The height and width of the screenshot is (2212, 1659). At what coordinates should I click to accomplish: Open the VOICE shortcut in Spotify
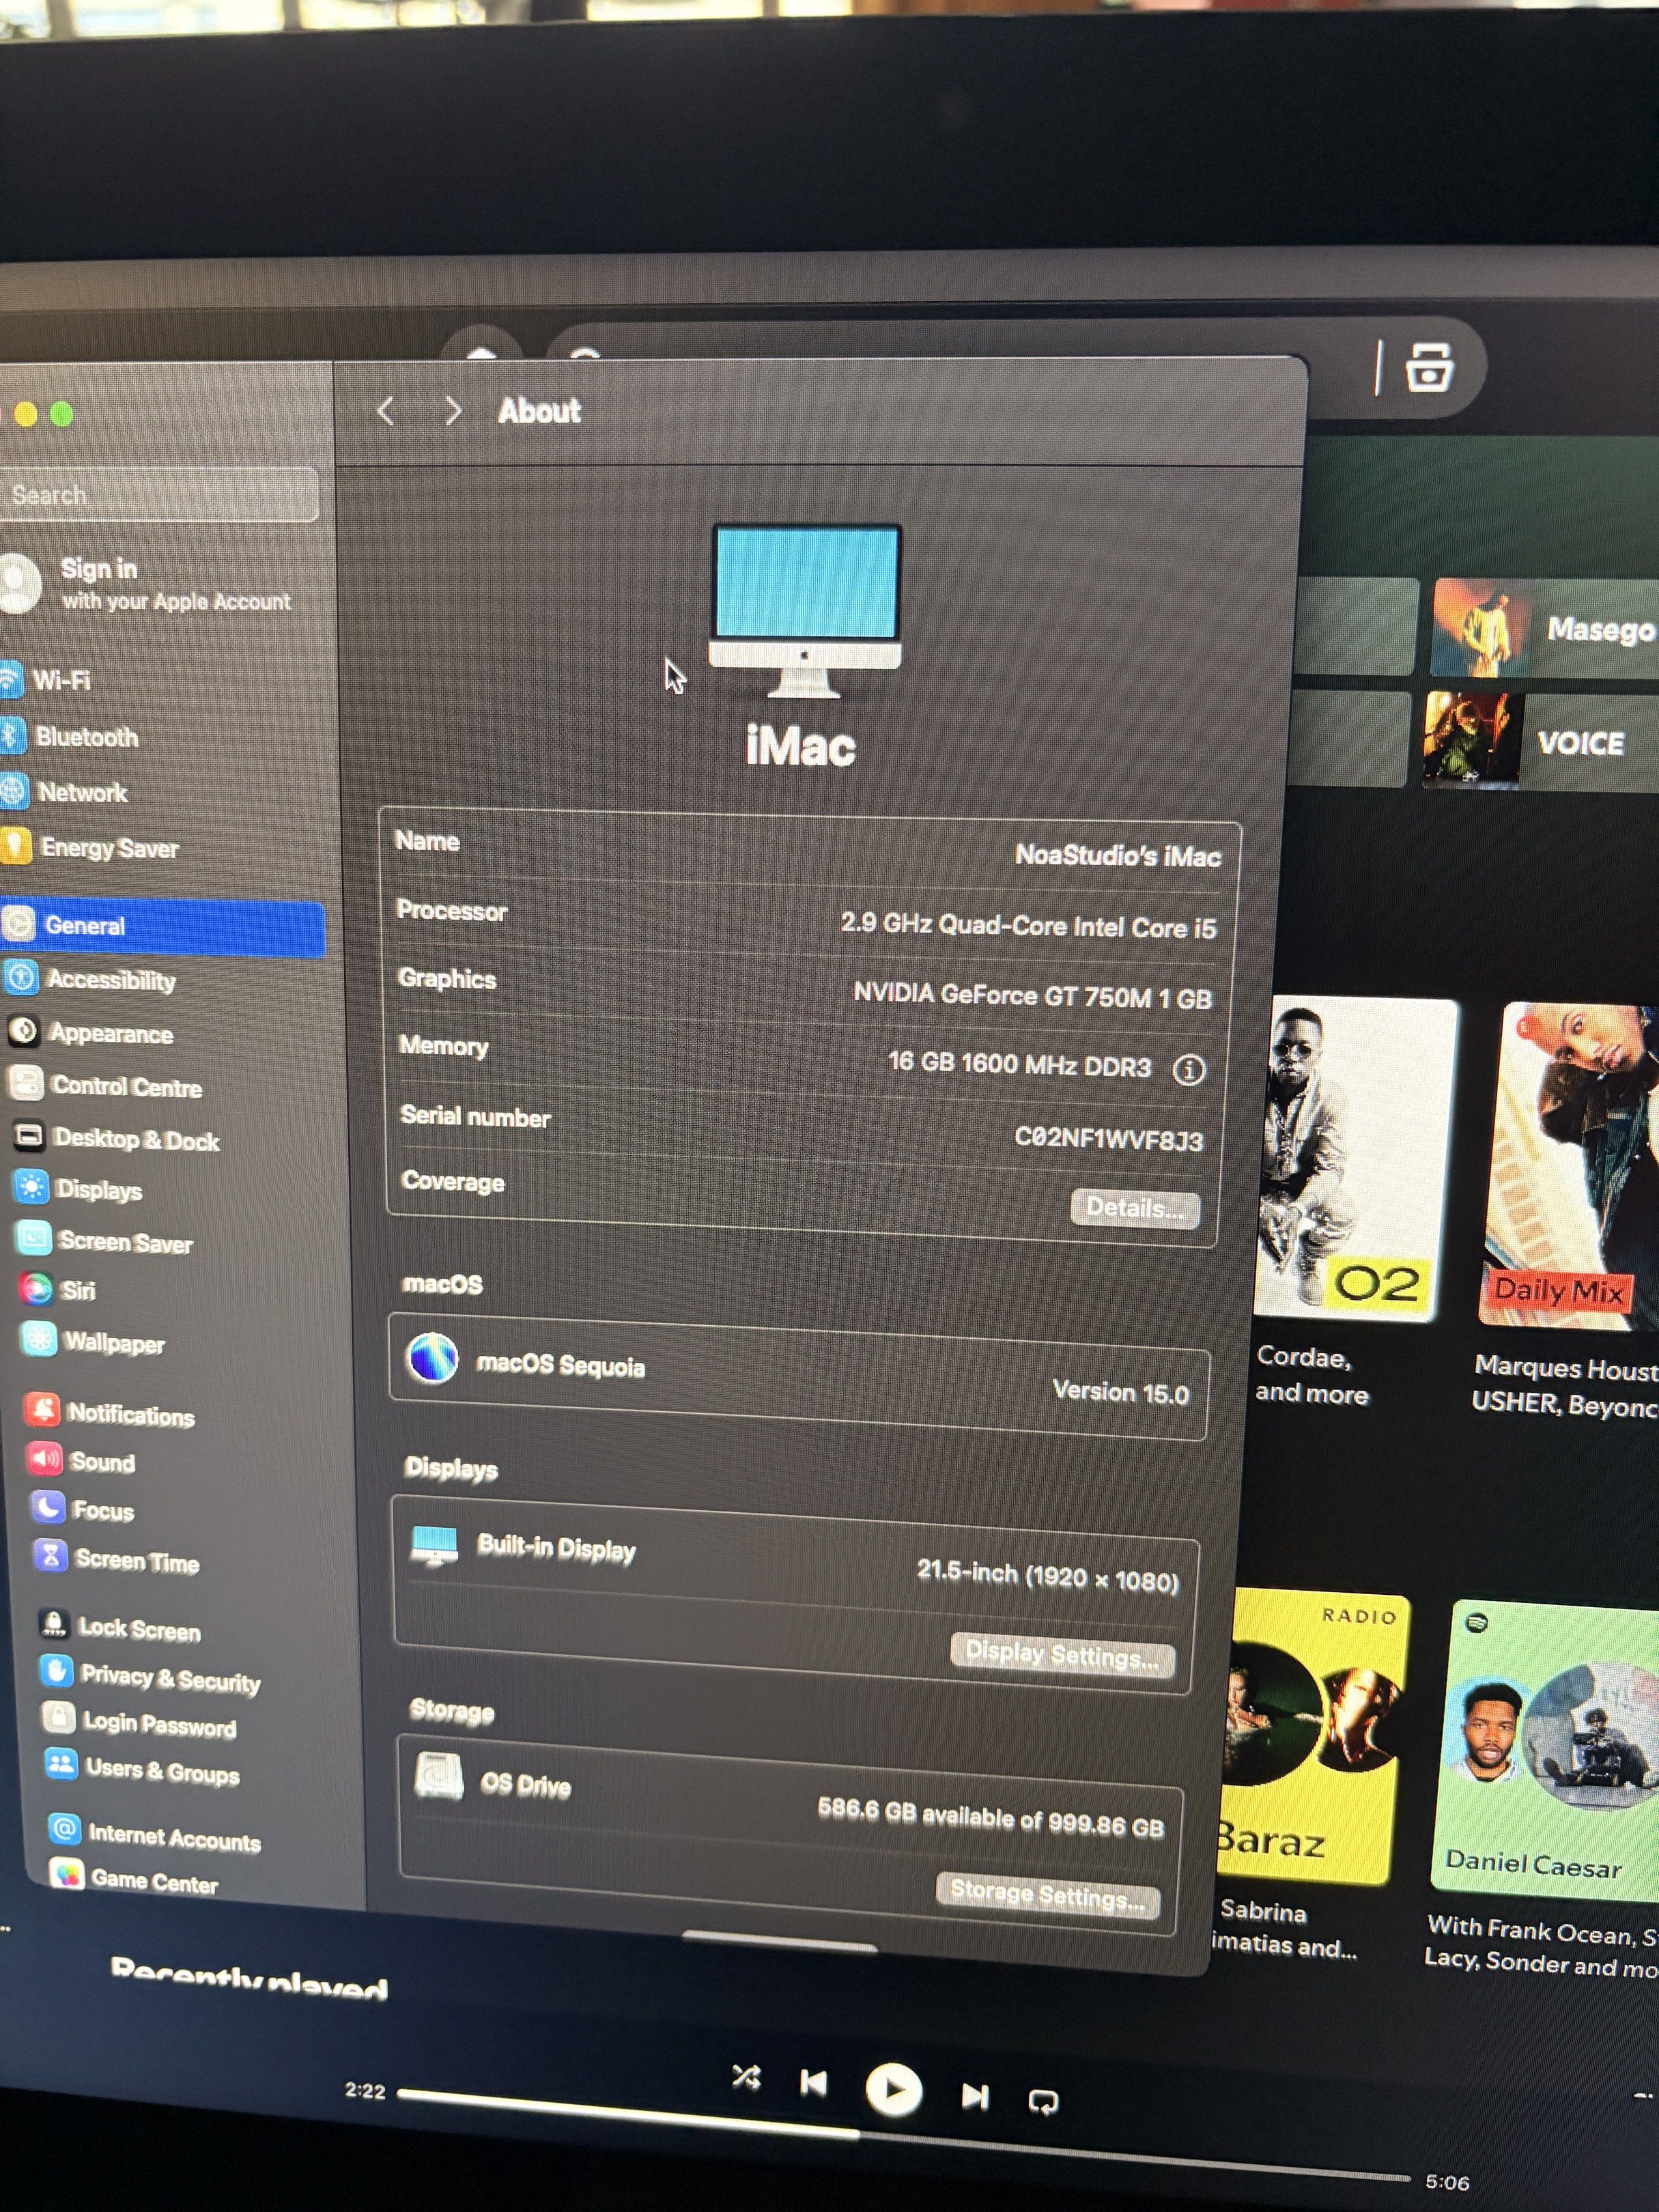1541,741
